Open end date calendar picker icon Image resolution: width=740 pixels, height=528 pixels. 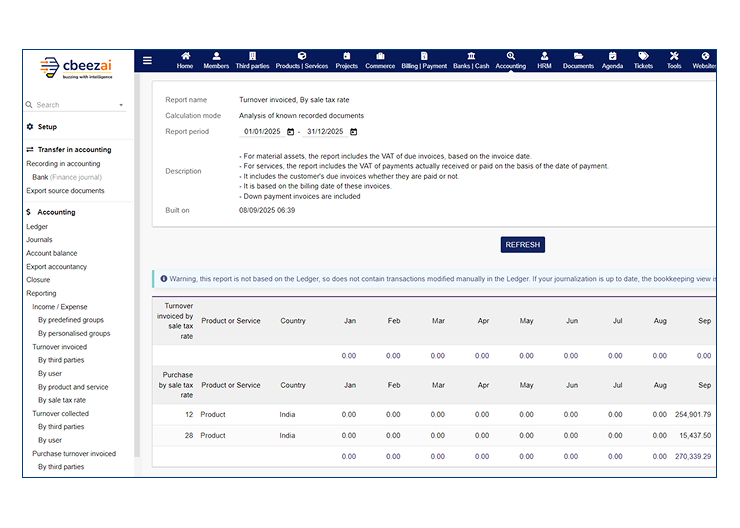(x=354, y=132)
